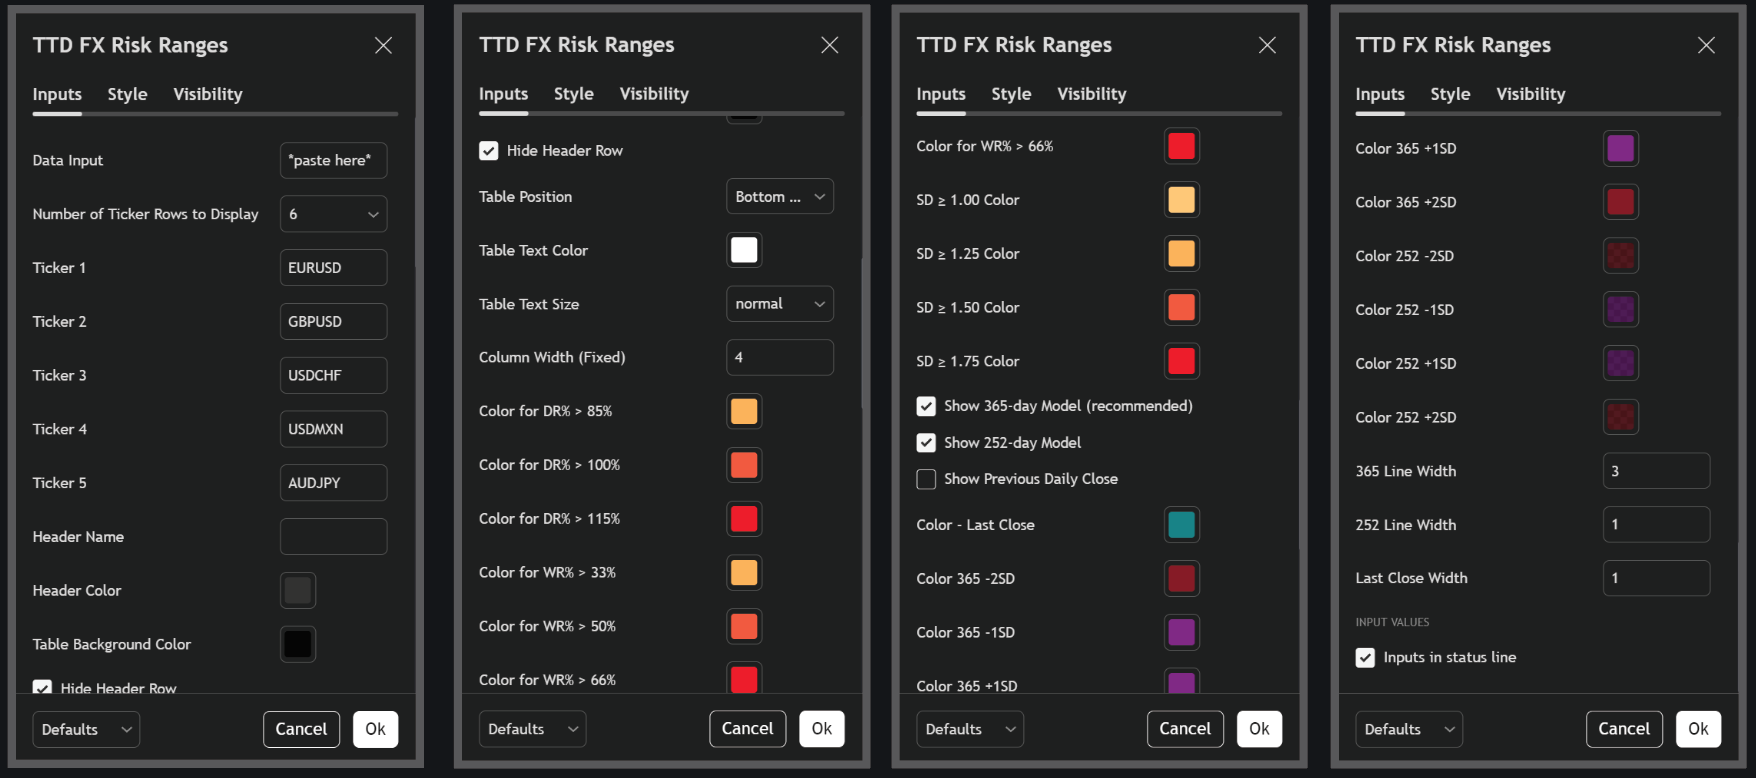Image resolution: width=1756 pixels, height=778 pixels.
Task: Click Data Input field with paste here
Action: click(x=333, y=161)
